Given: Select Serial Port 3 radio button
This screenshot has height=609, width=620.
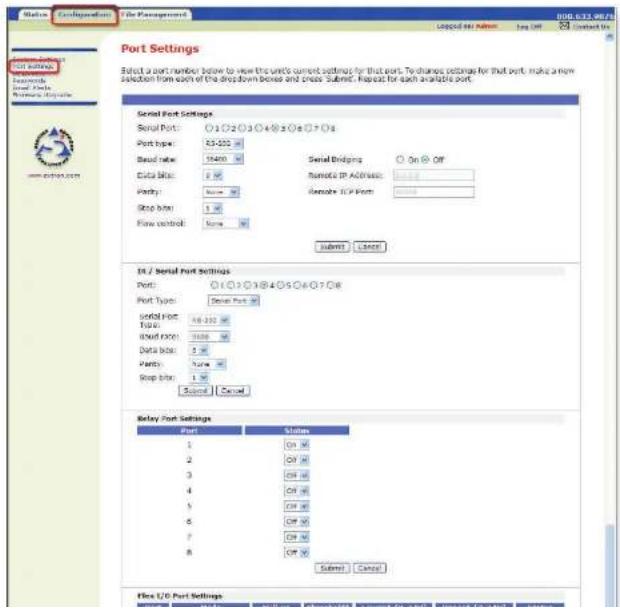Looking at the screenshot, I should pos(242,128).
